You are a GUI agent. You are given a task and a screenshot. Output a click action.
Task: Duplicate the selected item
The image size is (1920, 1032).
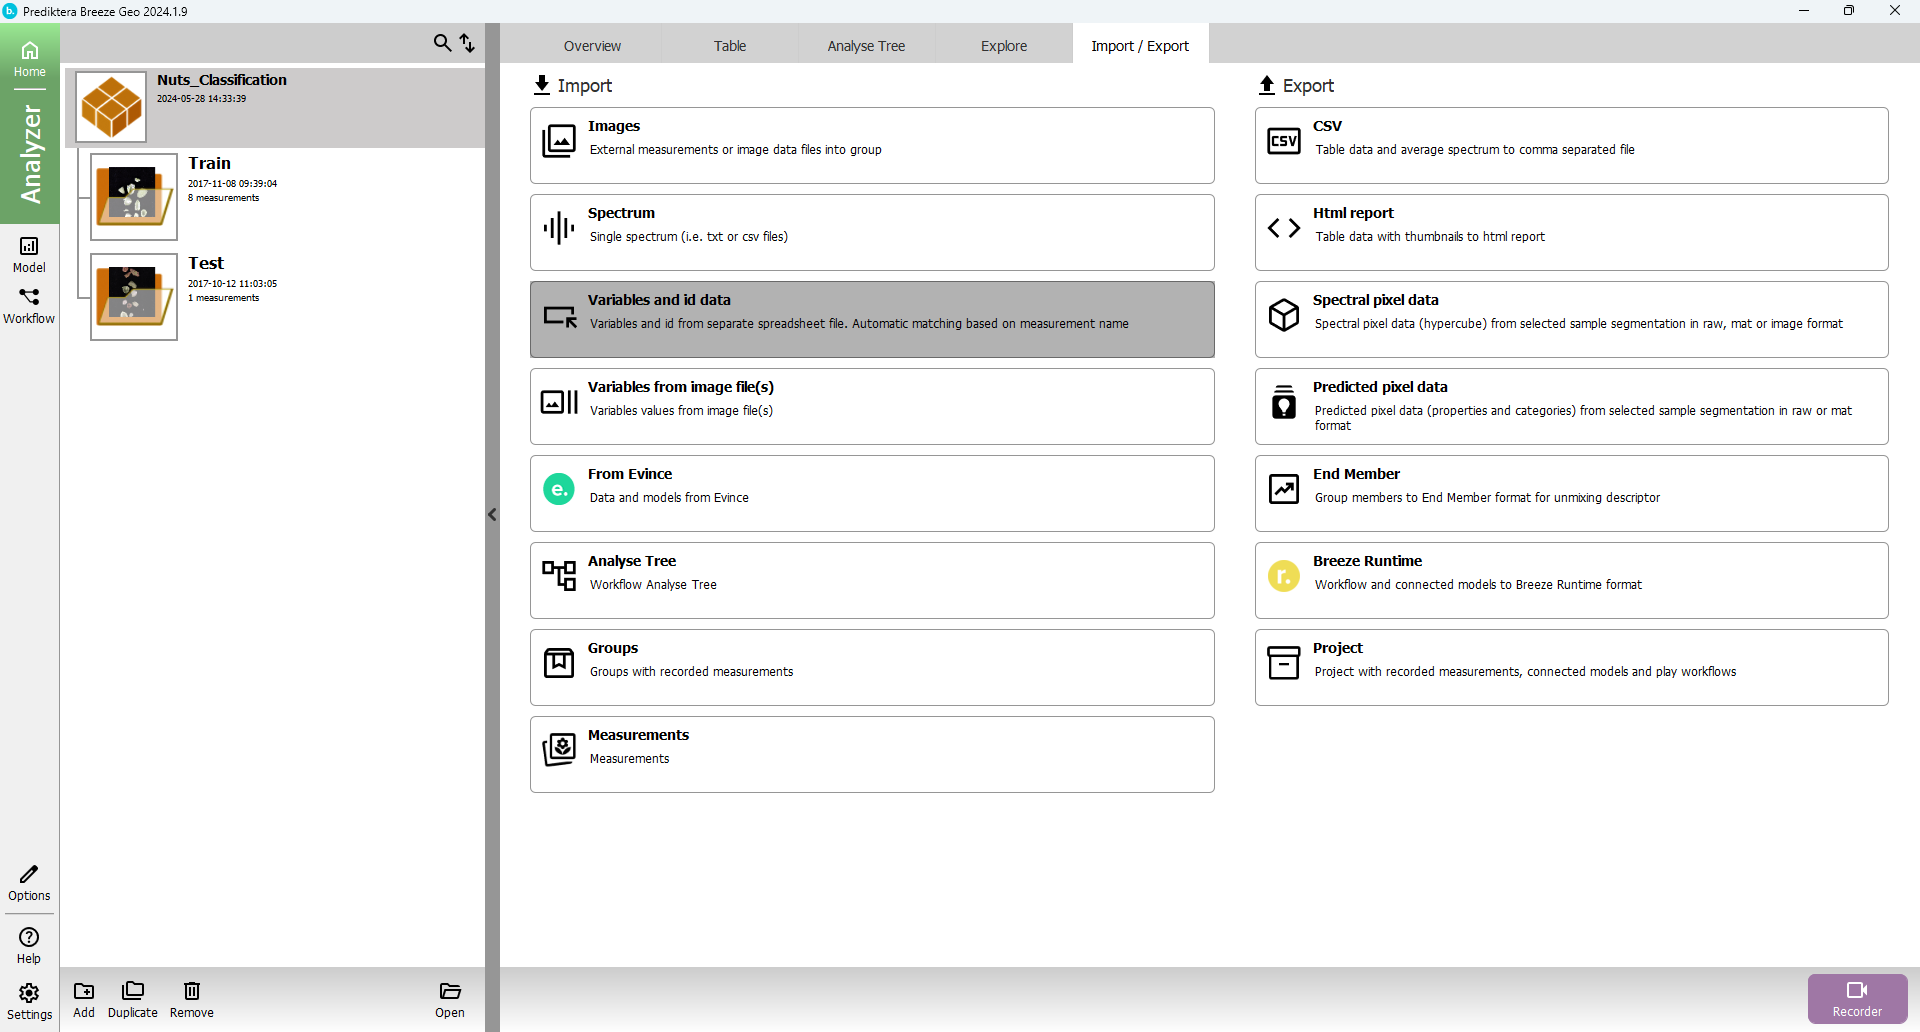(133, 999)
